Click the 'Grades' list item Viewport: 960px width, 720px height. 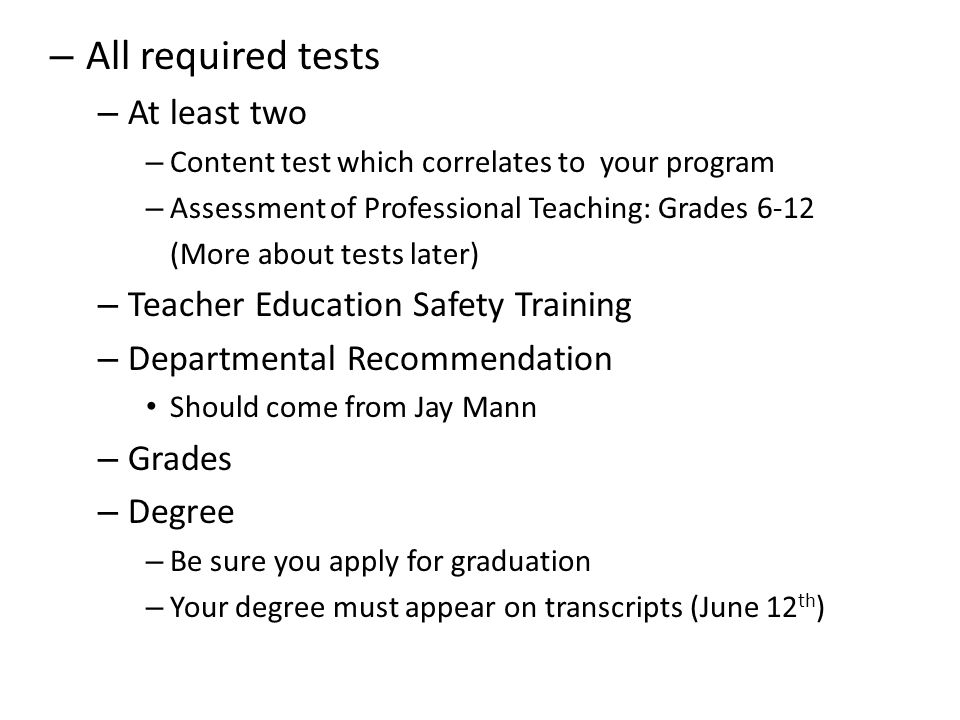180,459
